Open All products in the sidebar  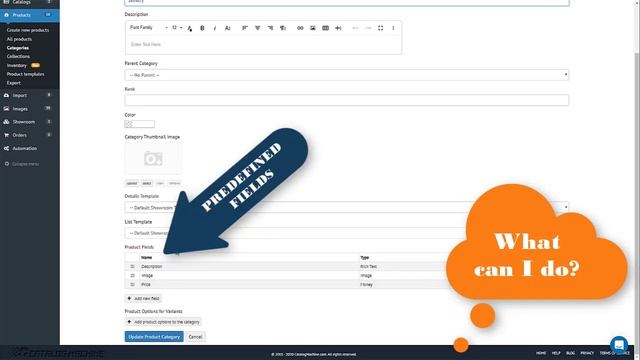click(19, 39)
